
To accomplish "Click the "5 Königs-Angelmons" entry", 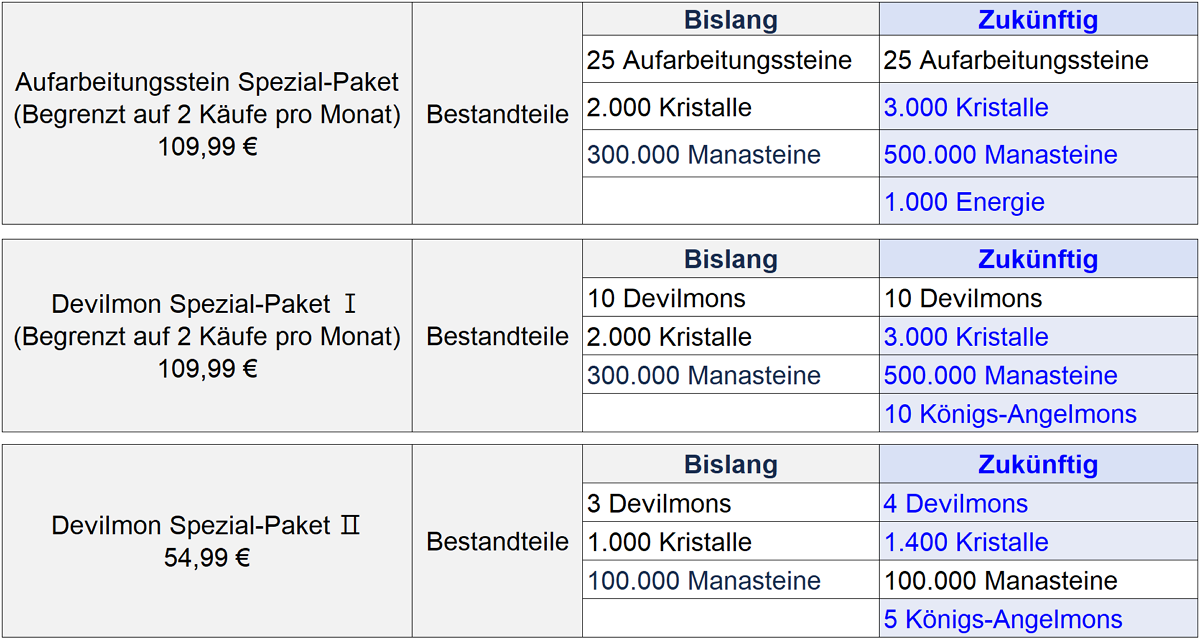I will pos(1003,619).
